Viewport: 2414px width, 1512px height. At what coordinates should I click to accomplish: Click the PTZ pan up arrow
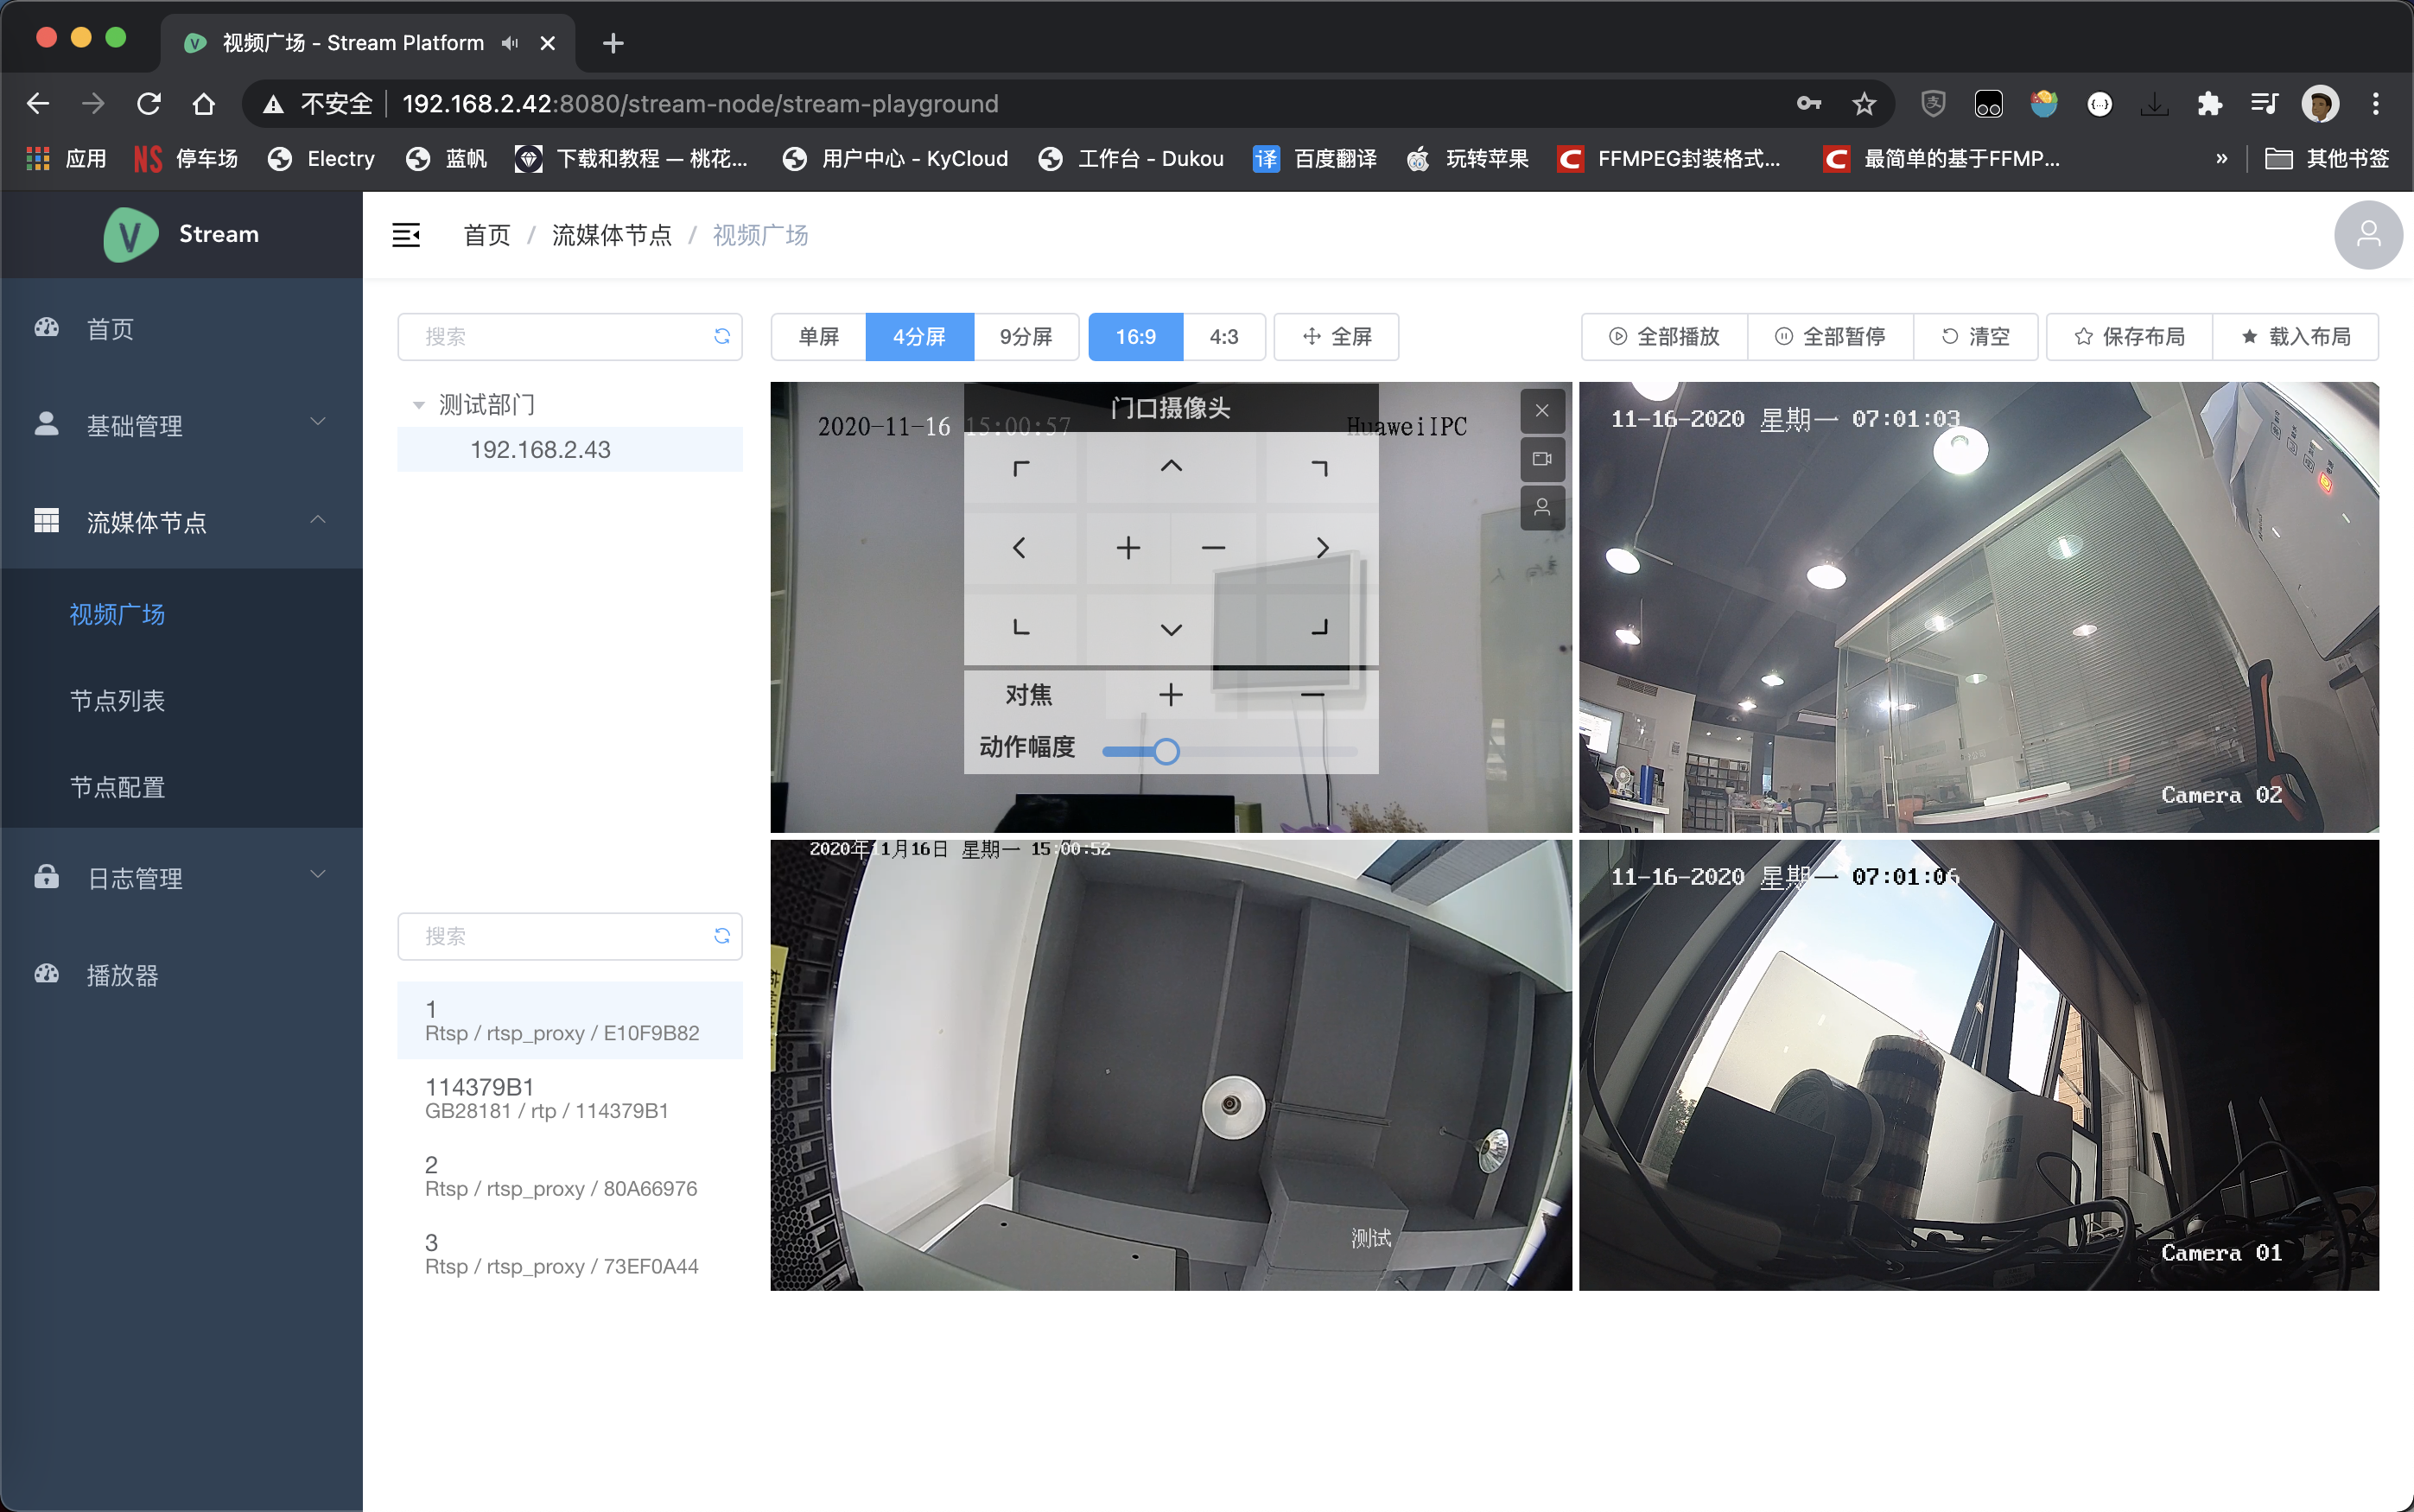coord(1170,466)
